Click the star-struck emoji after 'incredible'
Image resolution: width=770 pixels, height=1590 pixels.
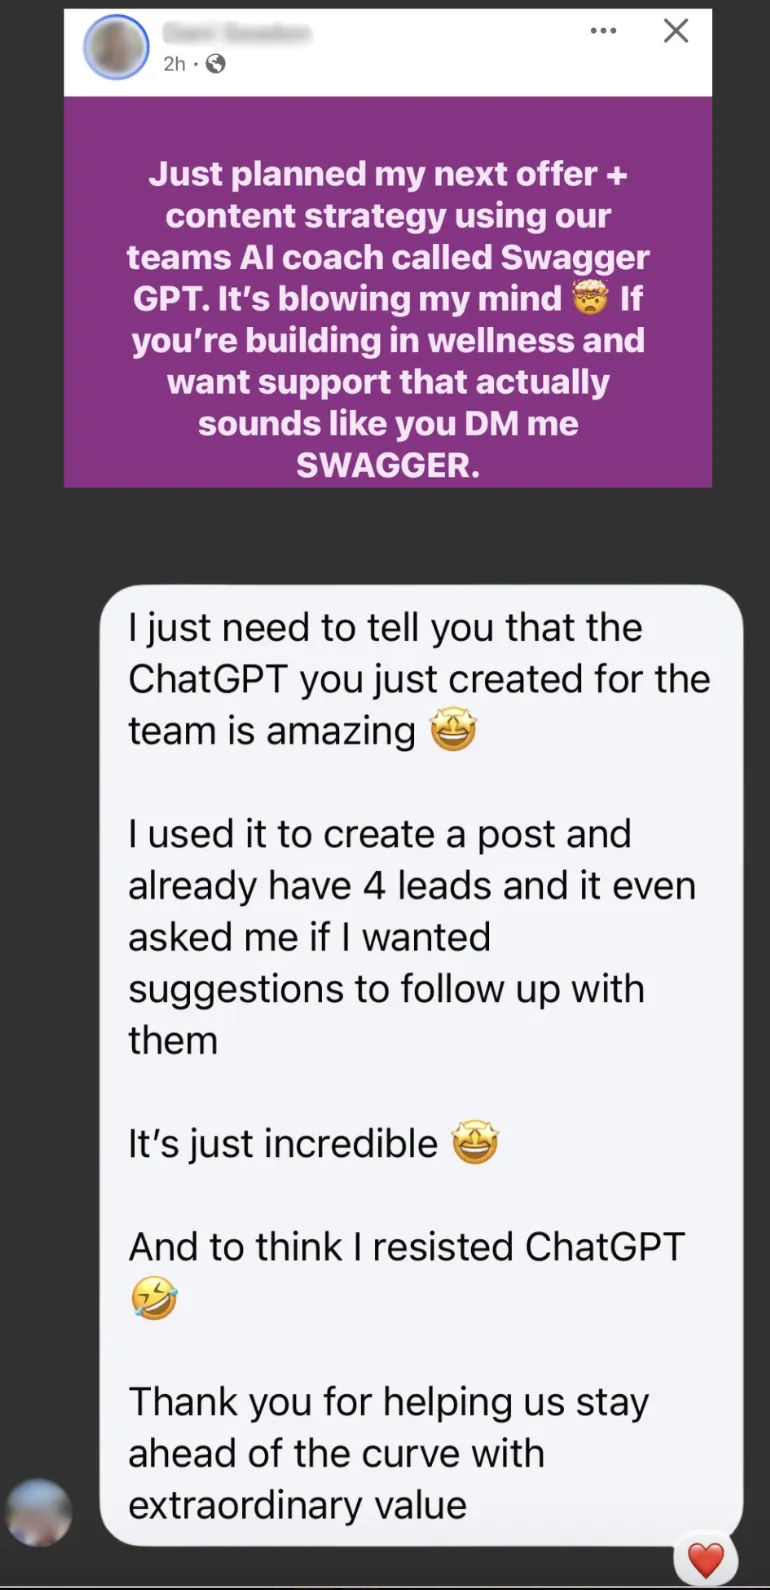(x=475, y=1143)
